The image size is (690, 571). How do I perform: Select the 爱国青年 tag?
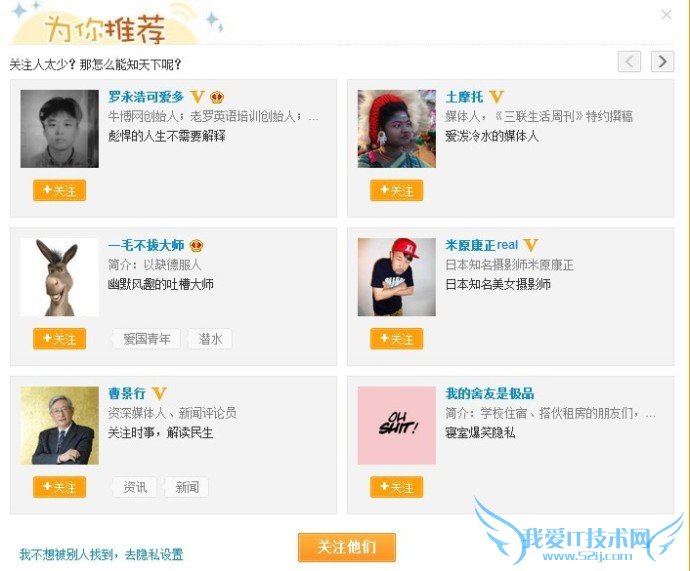point(146,339)
